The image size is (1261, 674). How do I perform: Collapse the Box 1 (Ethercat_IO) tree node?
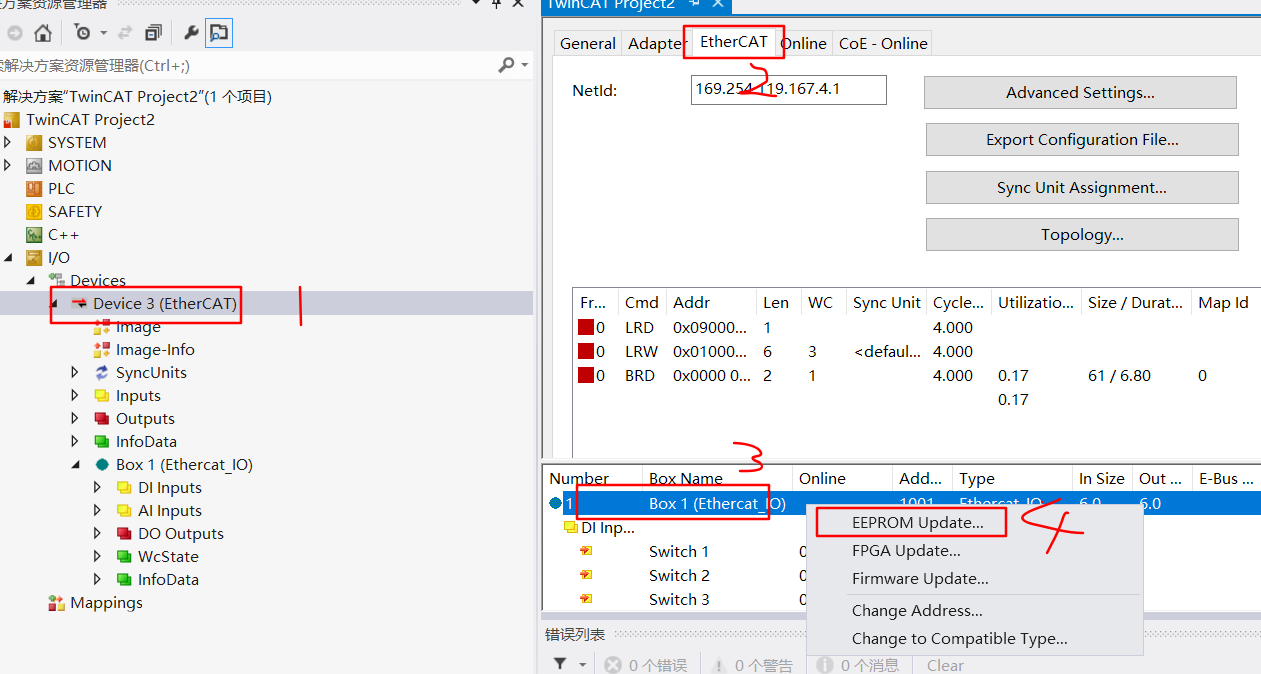click(x=75, y=465)
